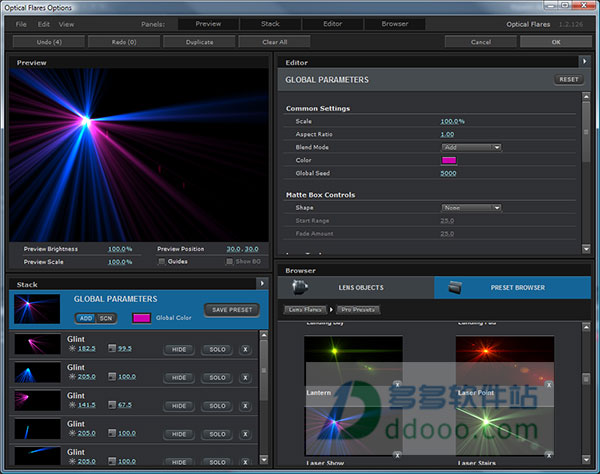Hide the Glint with brightness 141.5
600x474 pixels.
[179, 406]
